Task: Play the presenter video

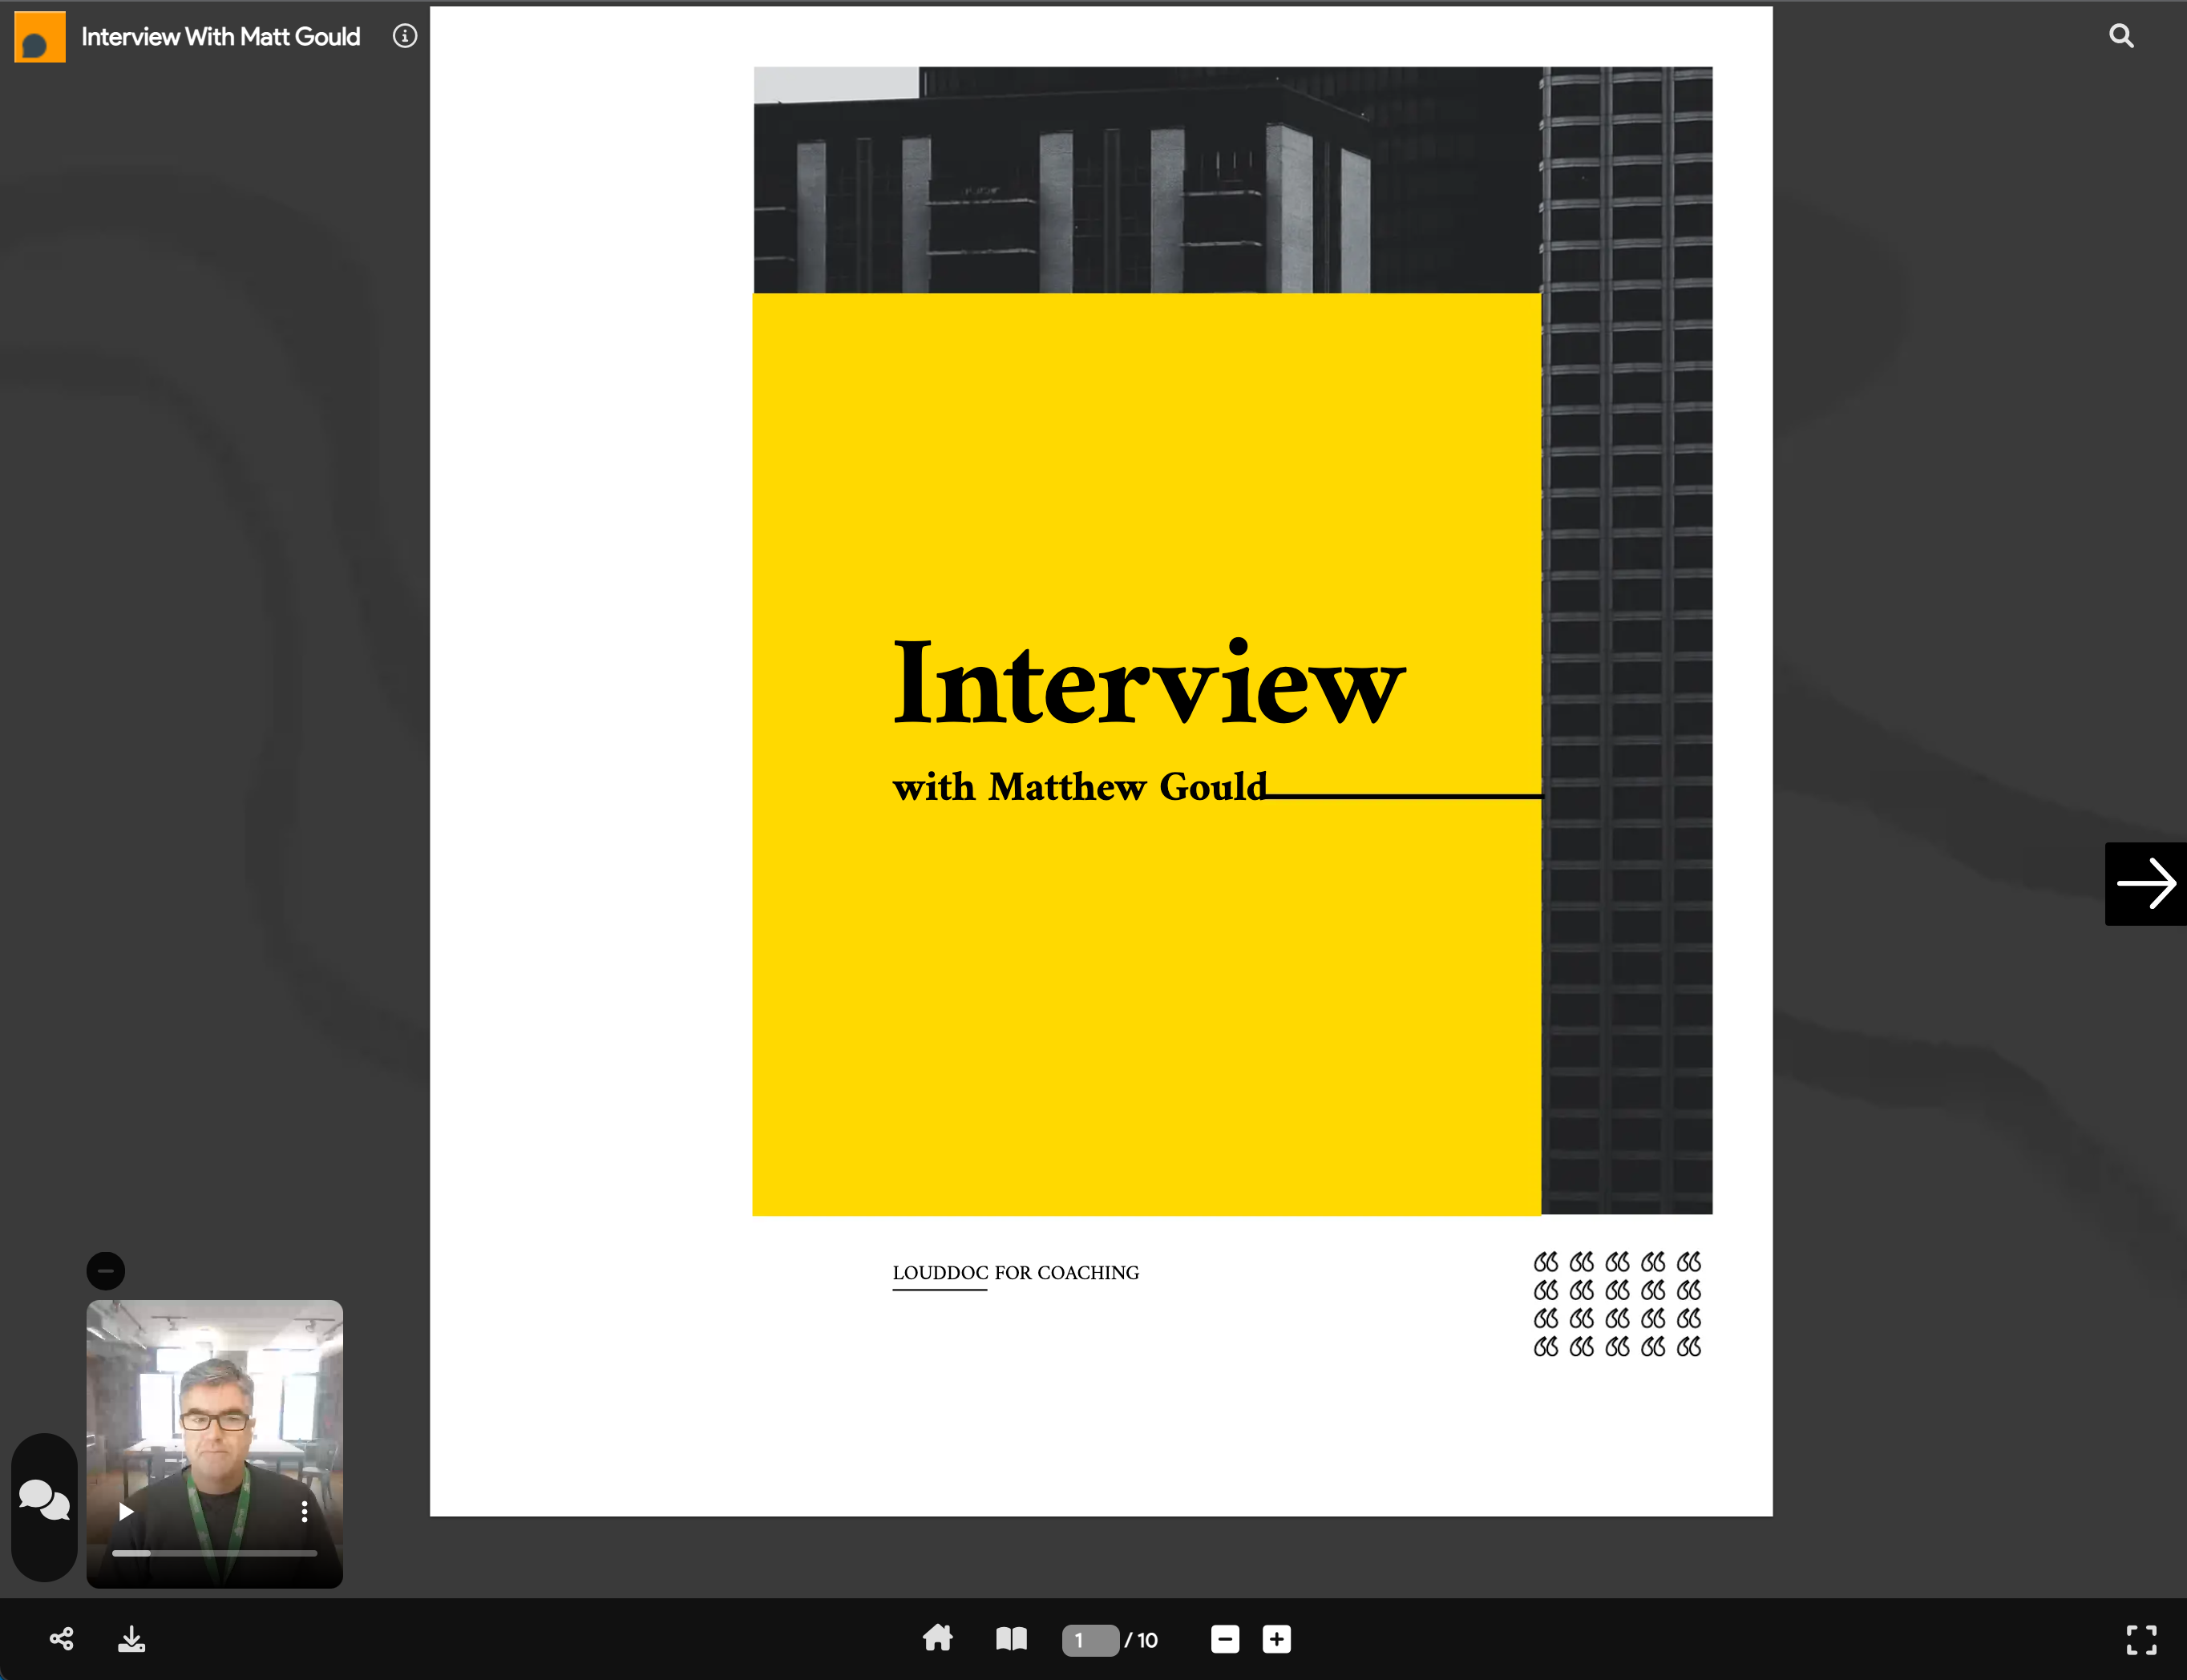Action: point(126,1511)
